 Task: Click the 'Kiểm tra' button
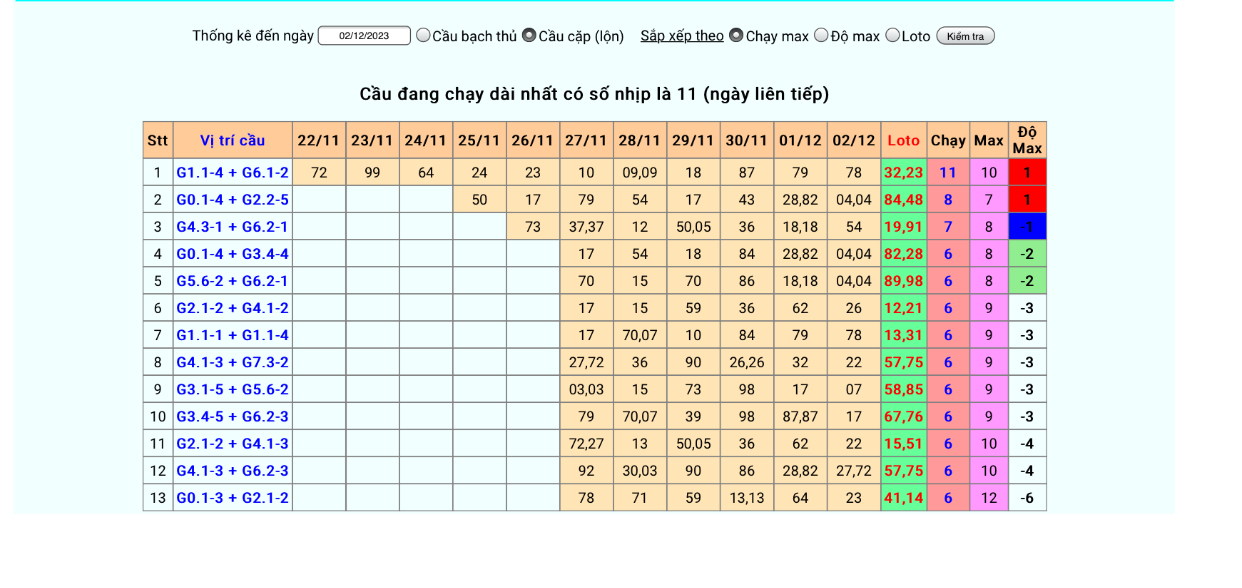pos(965,36)
